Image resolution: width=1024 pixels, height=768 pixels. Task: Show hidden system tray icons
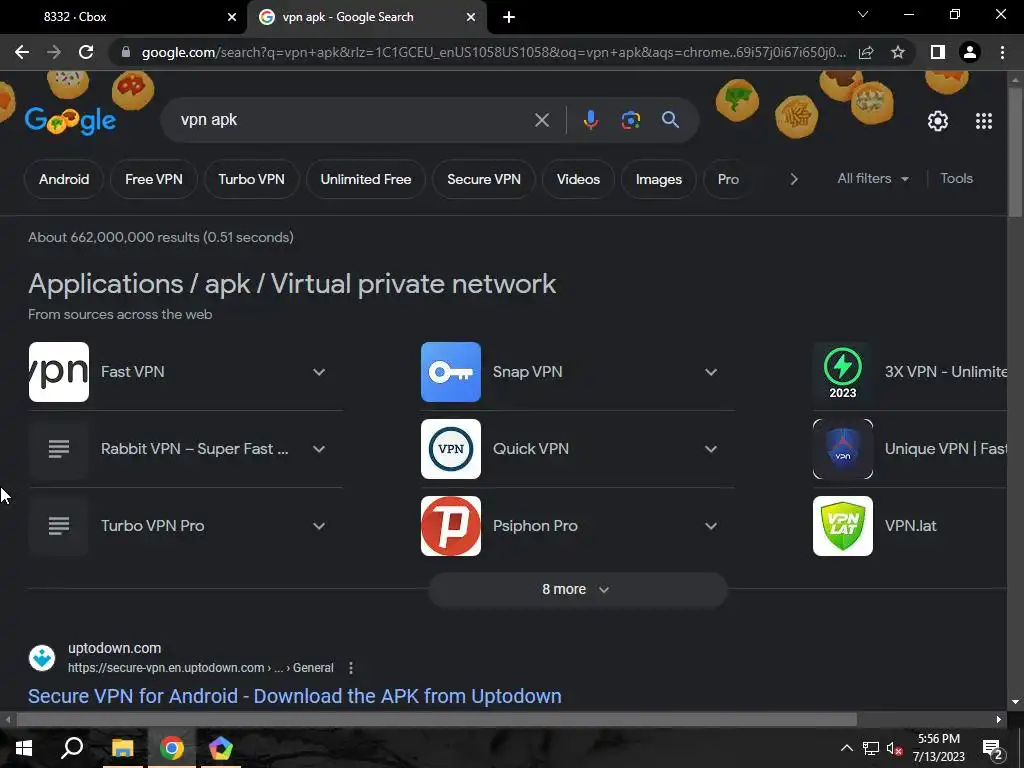[846, 748]
